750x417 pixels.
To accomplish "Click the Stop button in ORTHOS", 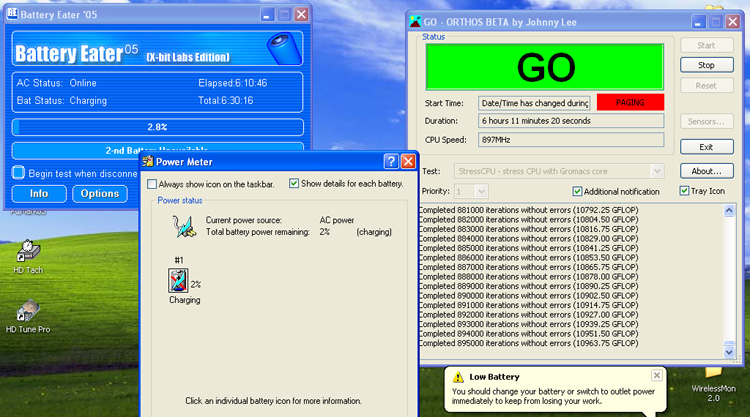I will (706, 65).
